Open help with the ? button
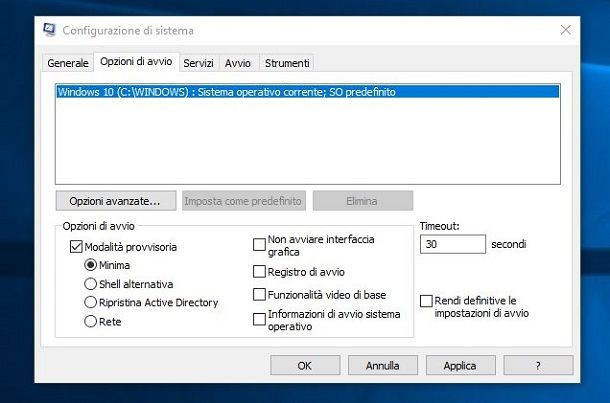The image size is (610, 403). pos(538,365)
